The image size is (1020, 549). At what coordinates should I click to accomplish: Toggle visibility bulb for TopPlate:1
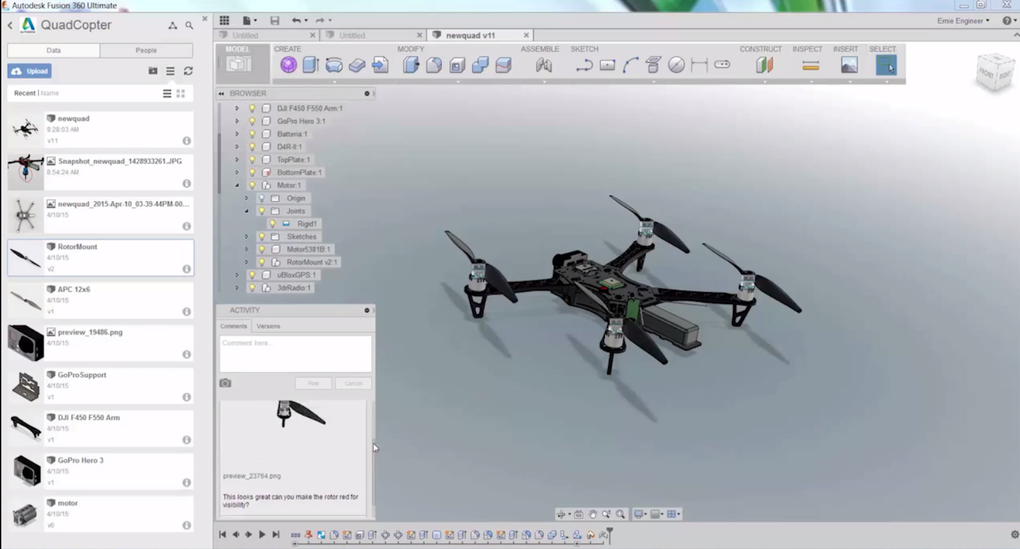point(252,160)
